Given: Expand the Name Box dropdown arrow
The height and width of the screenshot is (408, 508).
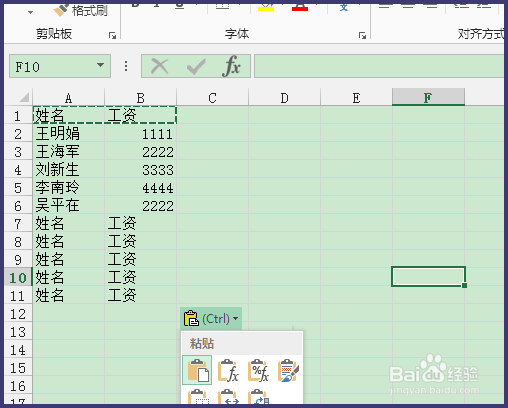Looking at the screenshot, I should tap(100, 65).
